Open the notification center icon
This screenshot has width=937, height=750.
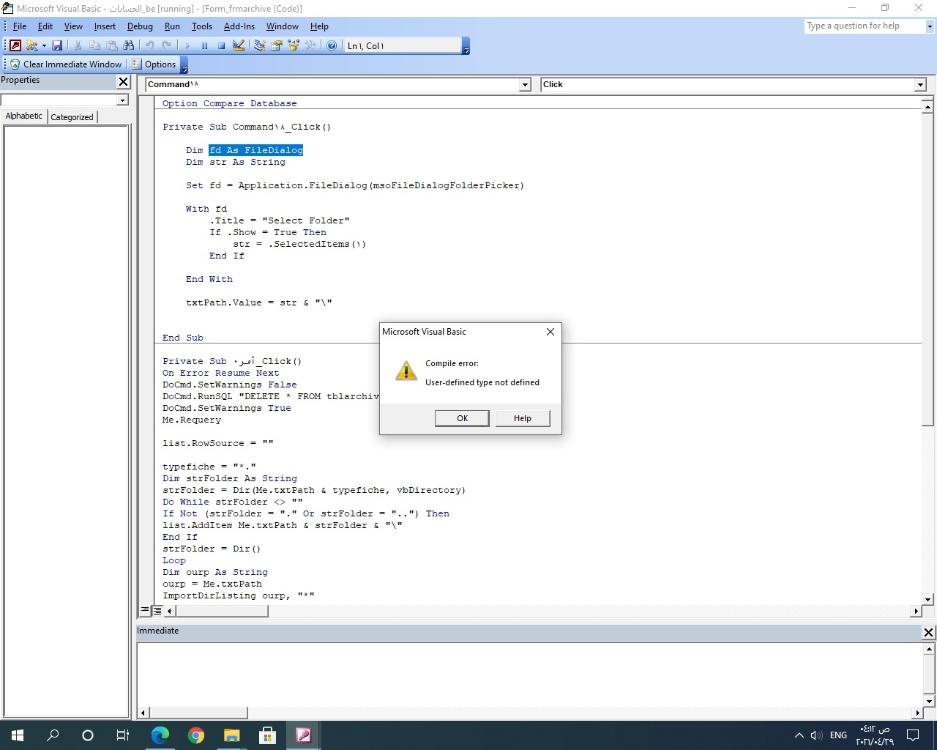click(x=913, y=735)
